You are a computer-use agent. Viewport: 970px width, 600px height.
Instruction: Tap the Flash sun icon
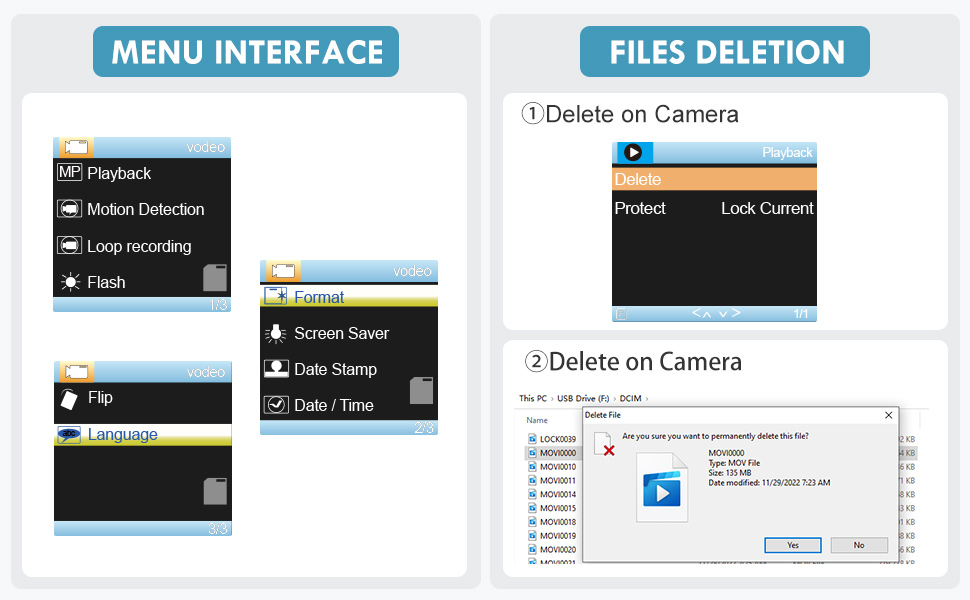[x=69, y=282]
